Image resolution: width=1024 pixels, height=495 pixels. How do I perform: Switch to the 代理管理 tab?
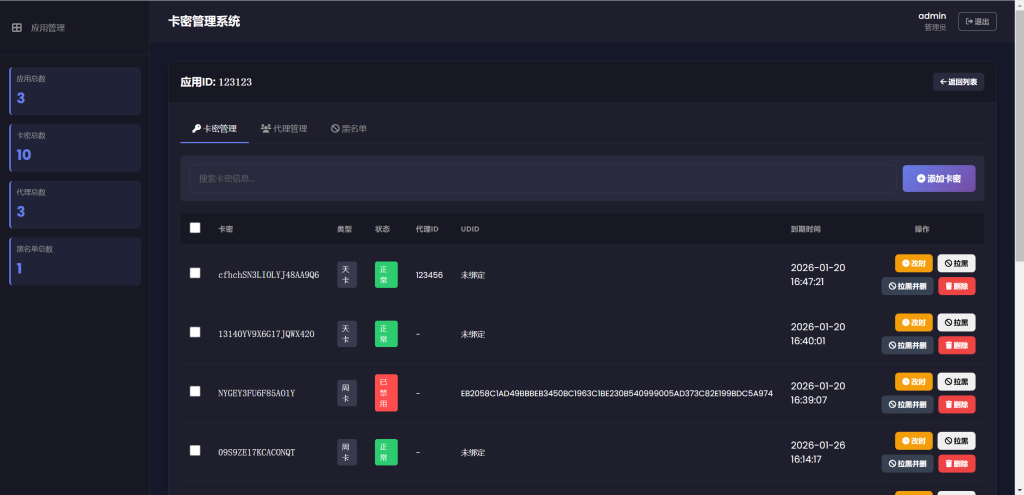point(284,129)
